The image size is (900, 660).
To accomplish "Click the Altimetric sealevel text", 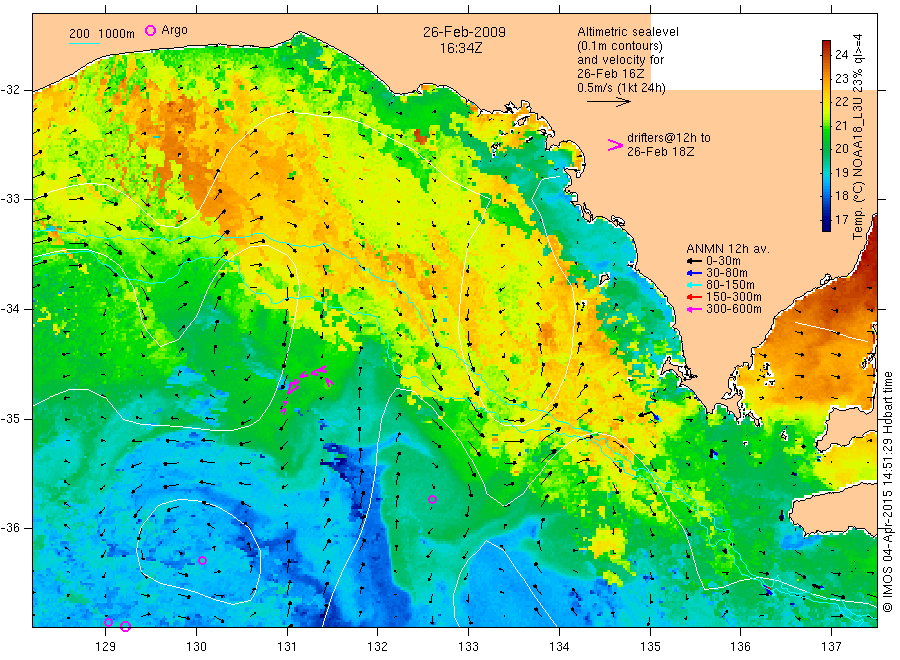I will point(627,32).
